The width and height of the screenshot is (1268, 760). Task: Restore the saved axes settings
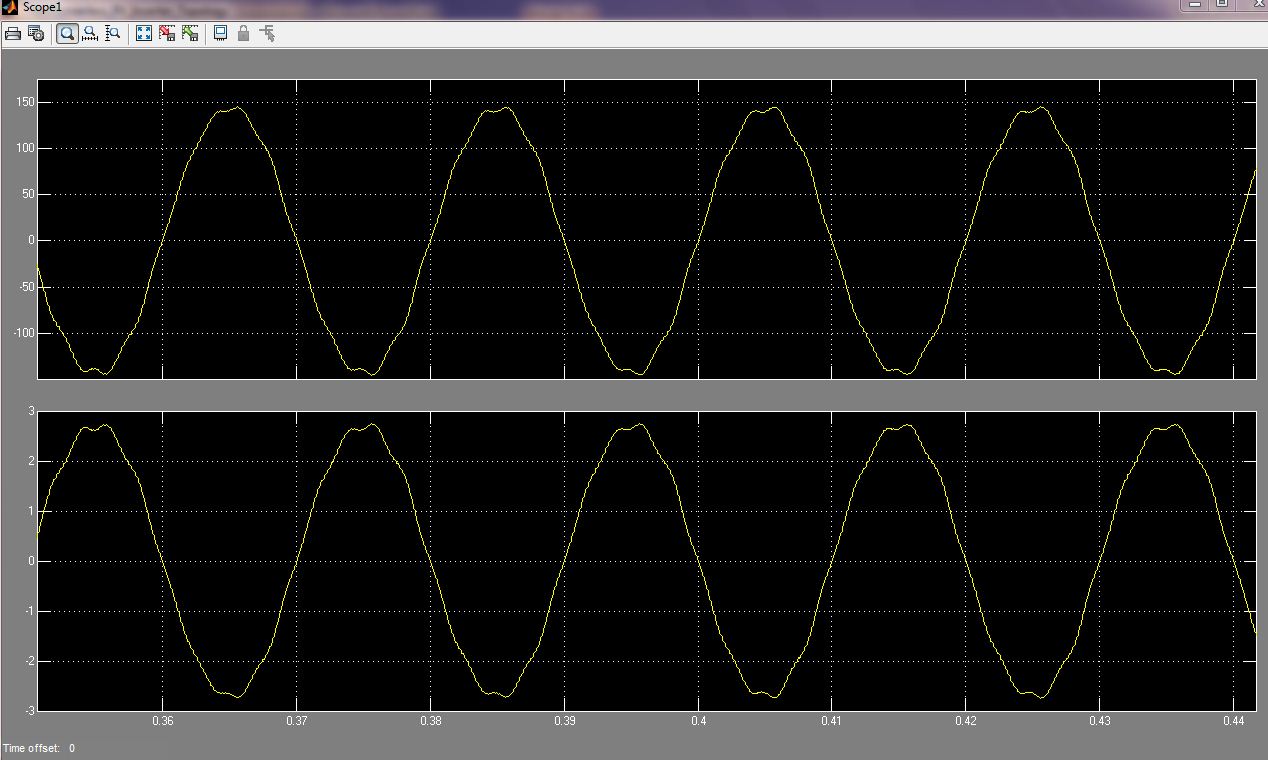coord(190,34)
